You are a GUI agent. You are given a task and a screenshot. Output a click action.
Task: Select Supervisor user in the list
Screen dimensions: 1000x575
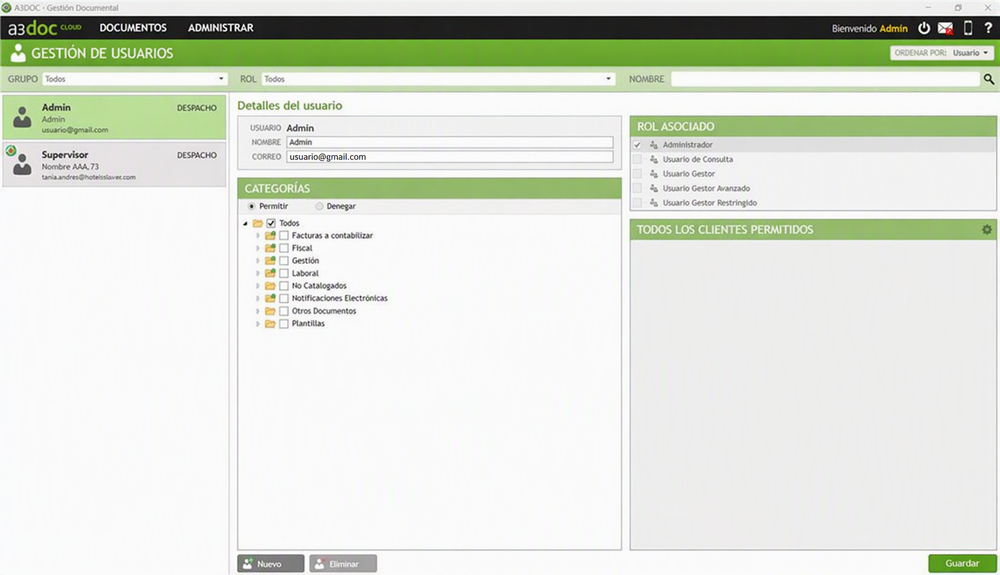coord(114,164)
